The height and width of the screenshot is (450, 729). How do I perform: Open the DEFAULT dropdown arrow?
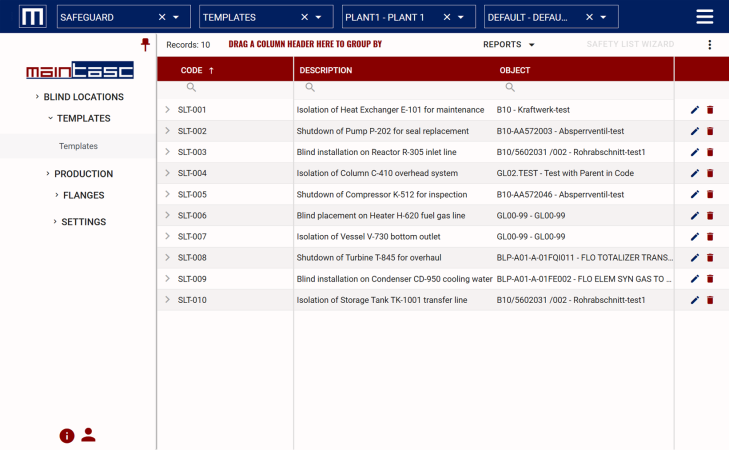603,17
